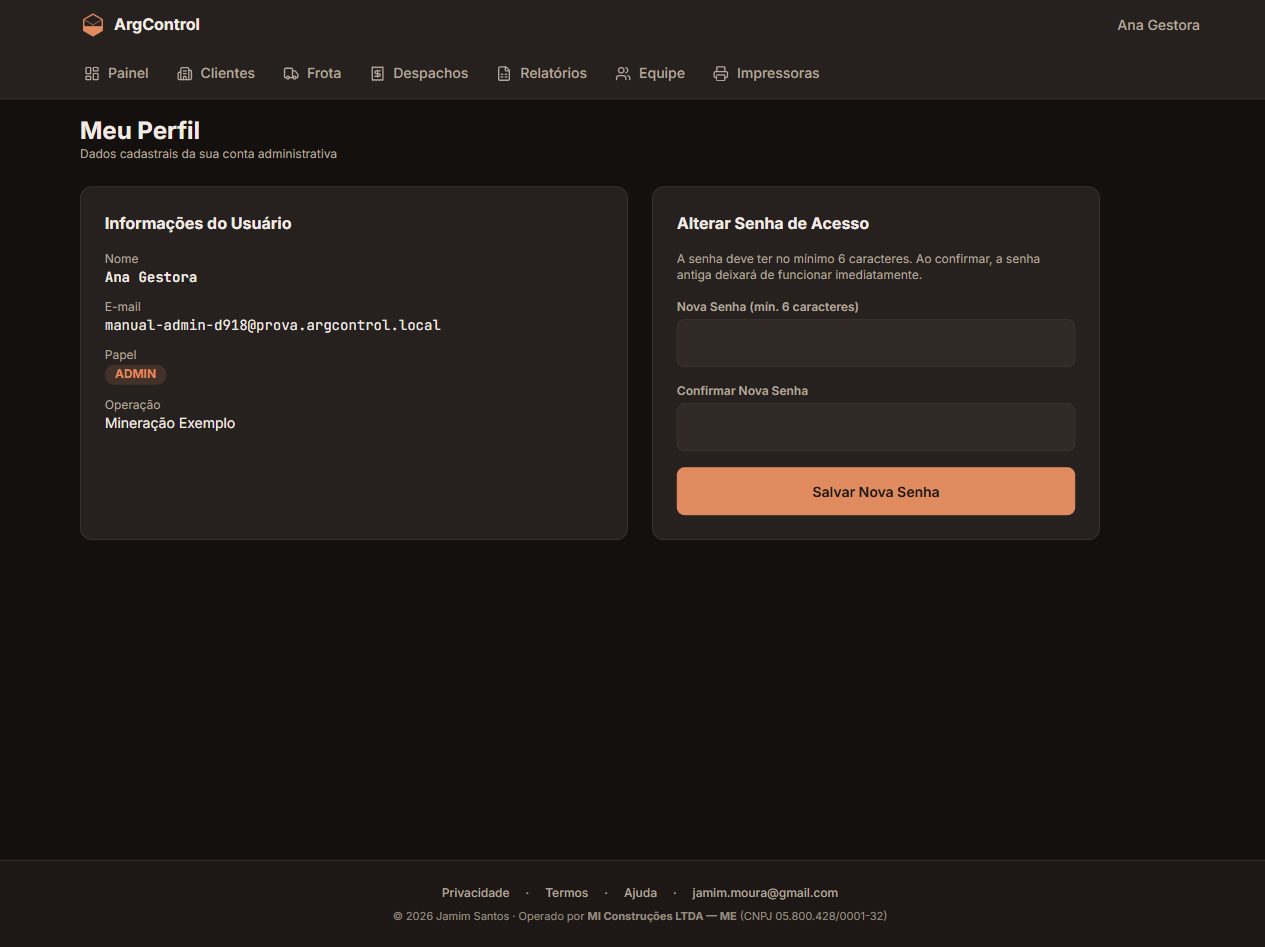Click the Meu Perfil page heading
This screenshot has width=1265, height=947.
(x=140, y=130)
